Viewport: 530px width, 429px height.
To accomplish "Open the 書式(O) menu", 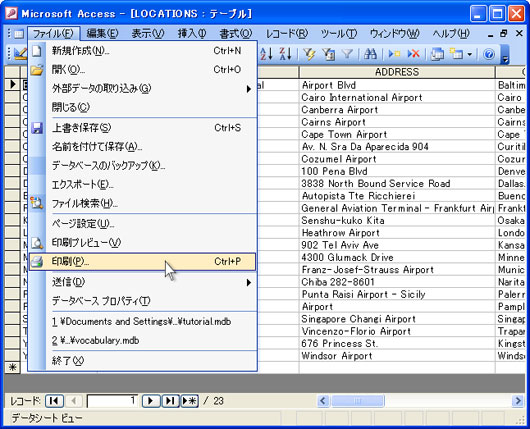I will pos(236,33).
